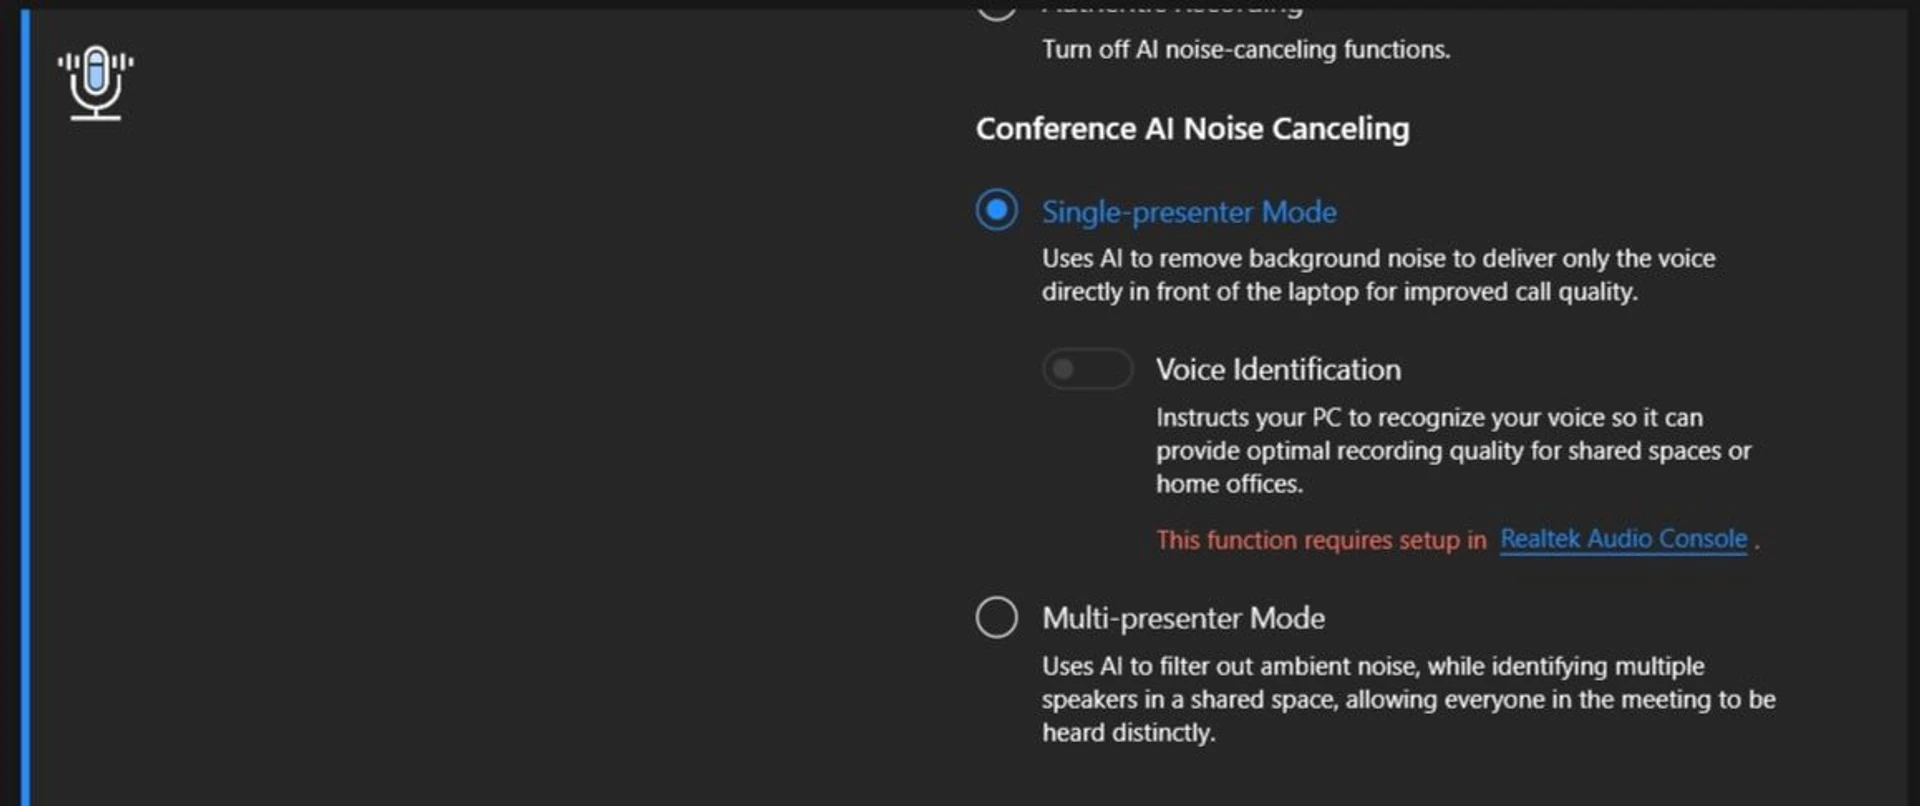Click the Multi-presenter Mode description paragraph

[x=1408, y=699]
